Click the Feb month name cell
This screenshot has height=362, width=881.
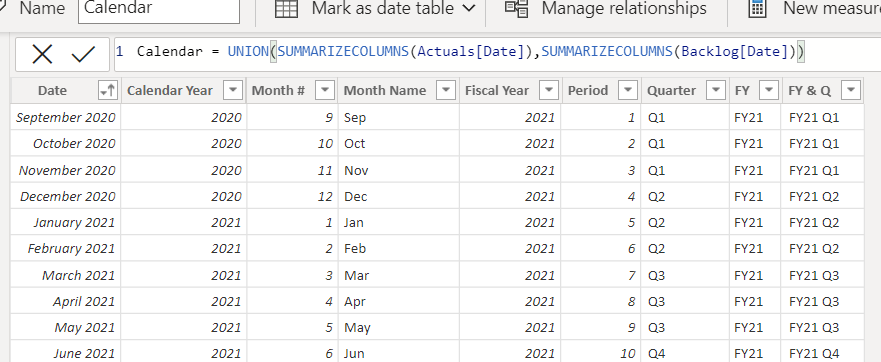398,248
